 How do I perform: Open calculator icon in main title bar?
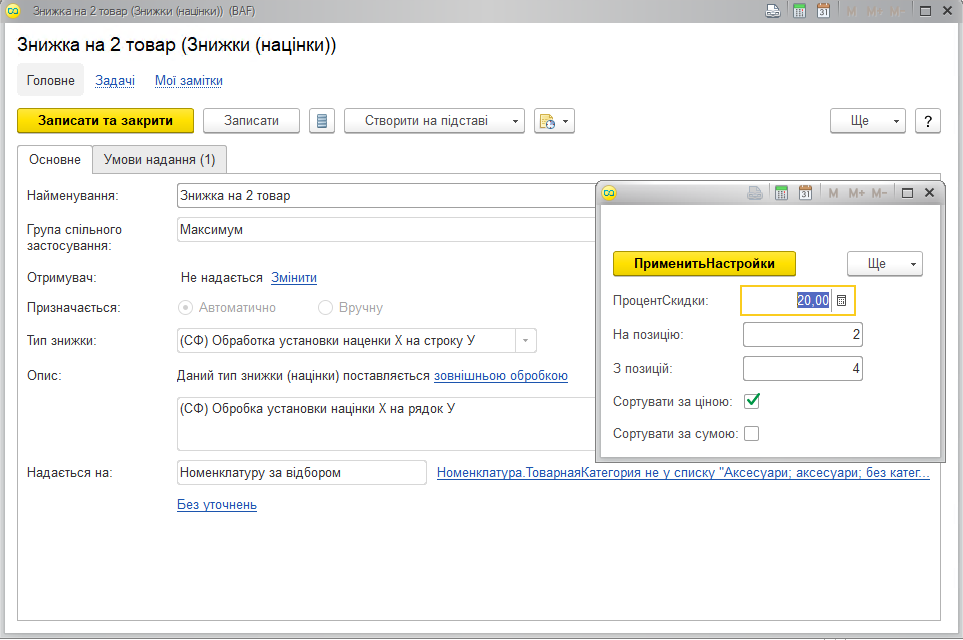[x=799, y=11]
